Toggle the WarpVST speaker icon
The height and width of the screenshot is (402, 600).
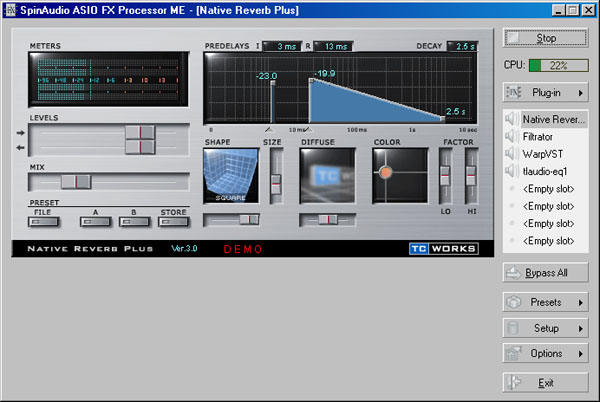[x=512, y=154]
